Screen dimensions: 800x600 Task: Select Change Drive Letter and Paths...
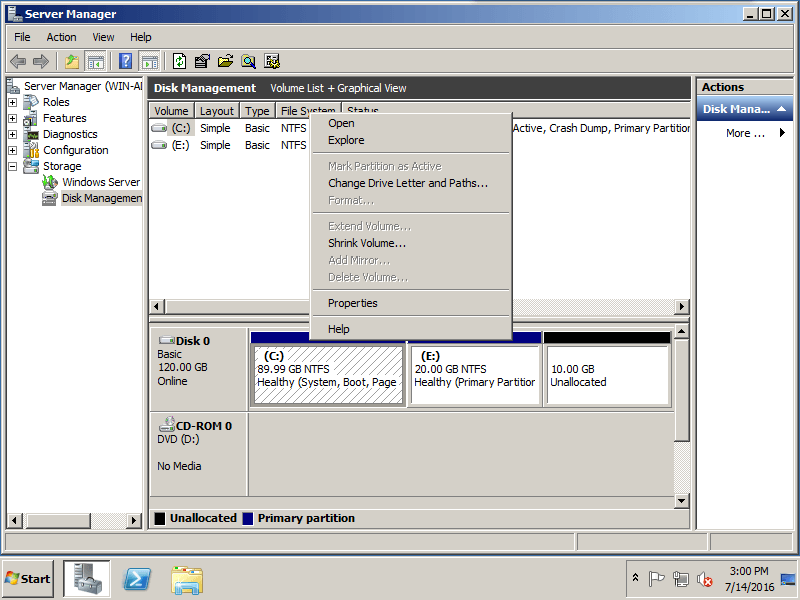pos(410,183)
